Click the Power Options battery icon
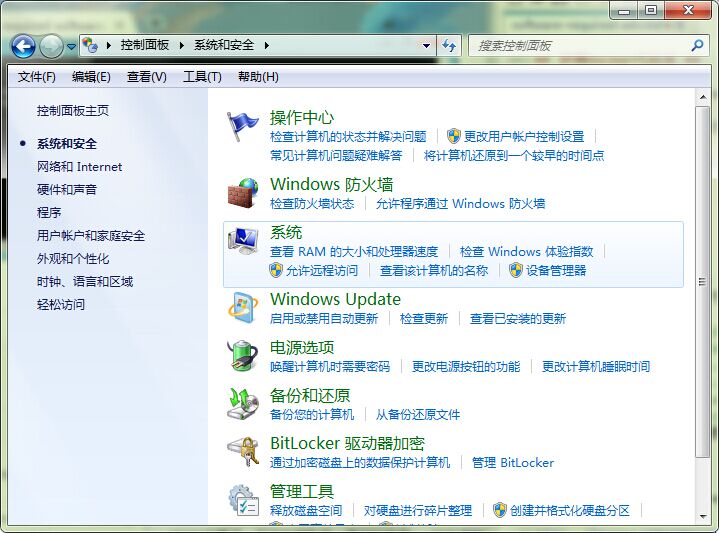Screen dimensions: 719x533 click(243, 355)
